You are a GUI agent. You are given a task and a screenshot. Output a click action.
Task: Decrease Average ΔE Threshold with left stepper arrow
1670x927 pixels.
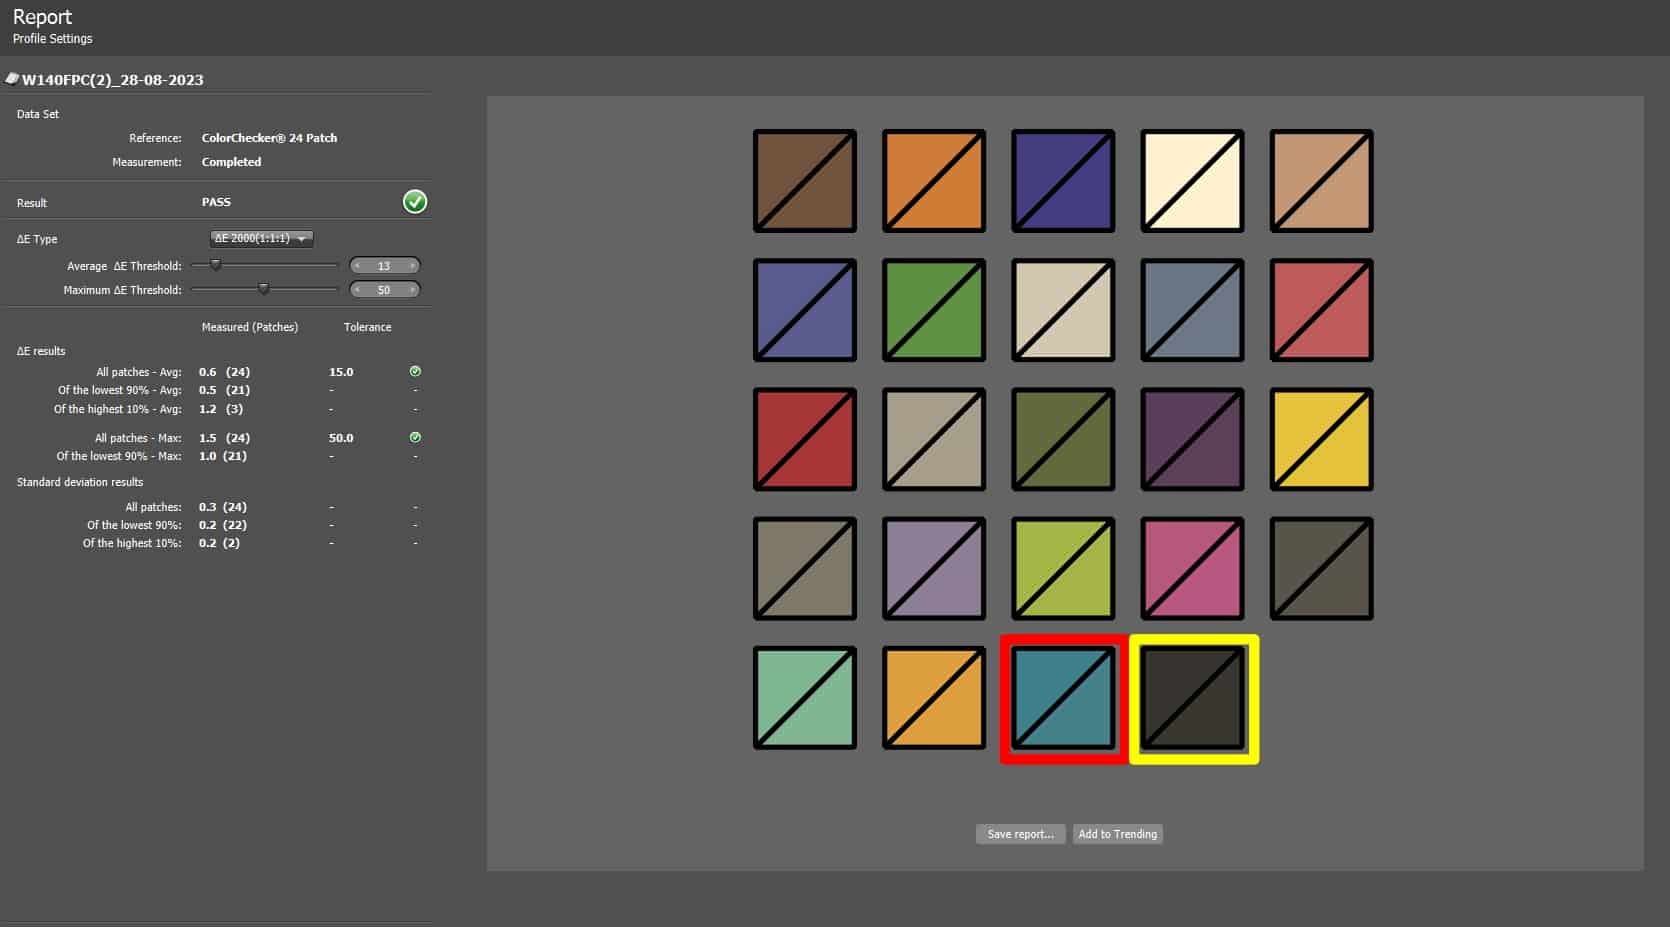point(358,266)
